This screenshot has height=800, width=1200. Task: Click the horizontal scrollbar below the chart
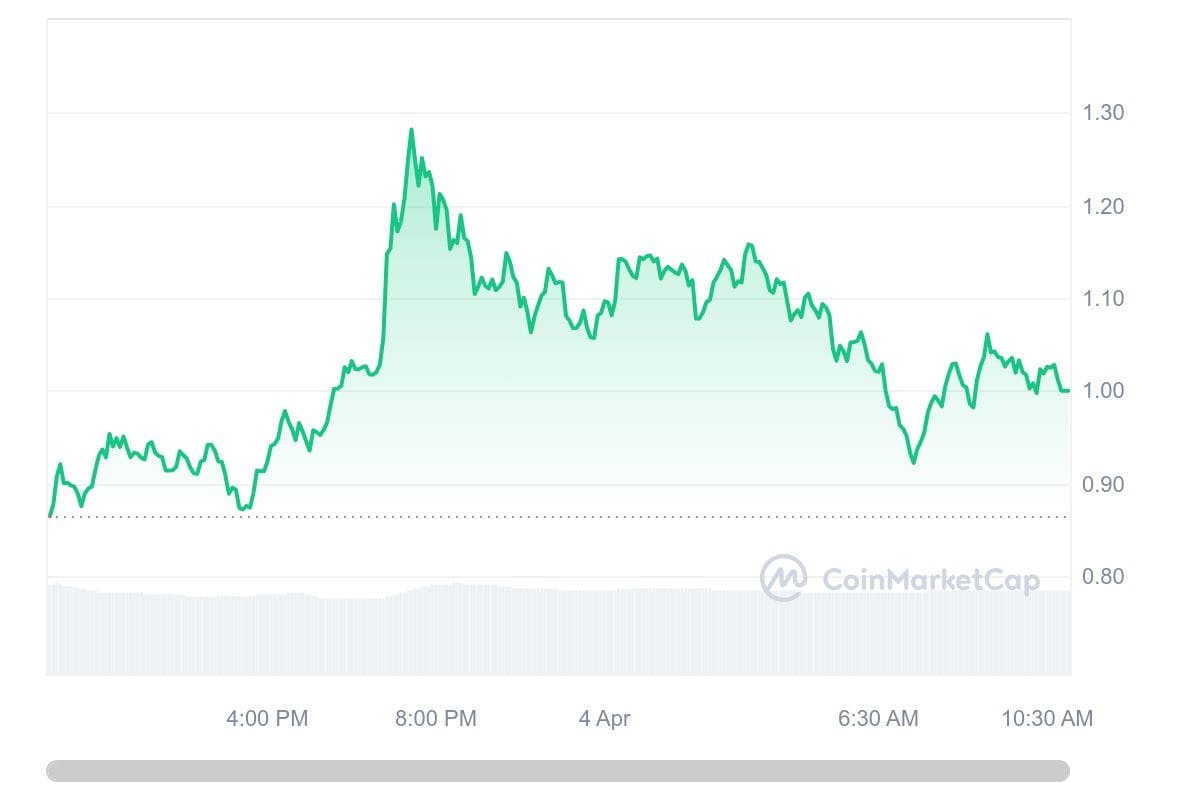click(x=558, y=771)
